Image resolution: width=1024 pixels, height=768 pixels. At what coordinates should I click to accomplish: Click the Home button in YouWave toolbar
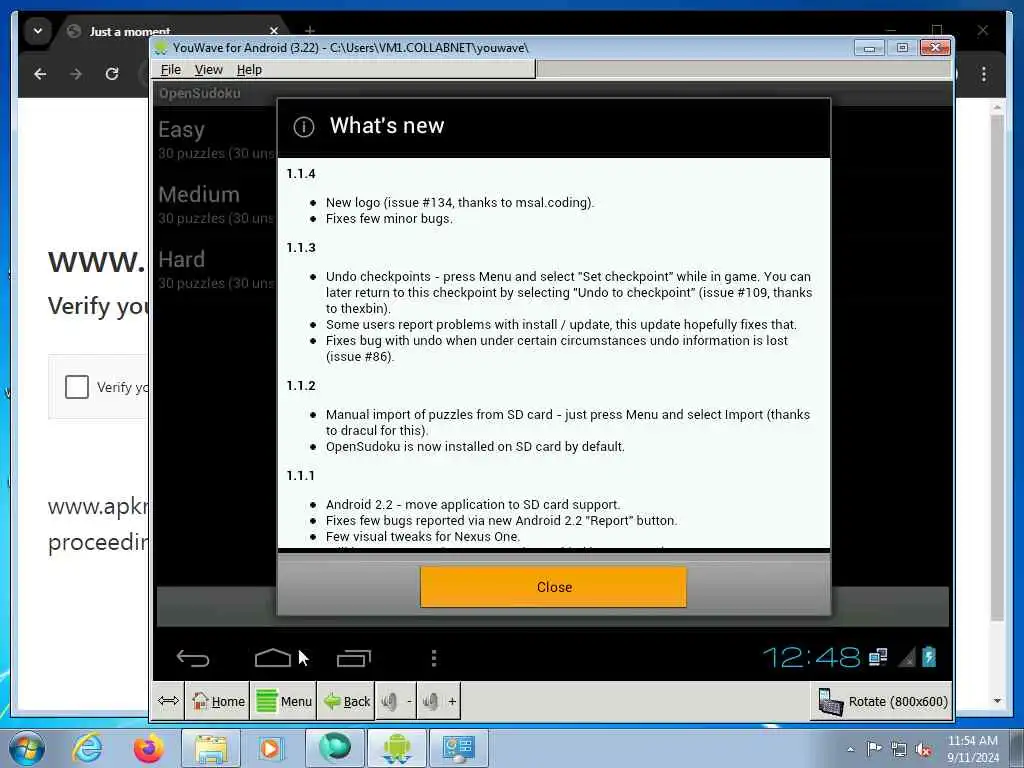click(218, 701)
